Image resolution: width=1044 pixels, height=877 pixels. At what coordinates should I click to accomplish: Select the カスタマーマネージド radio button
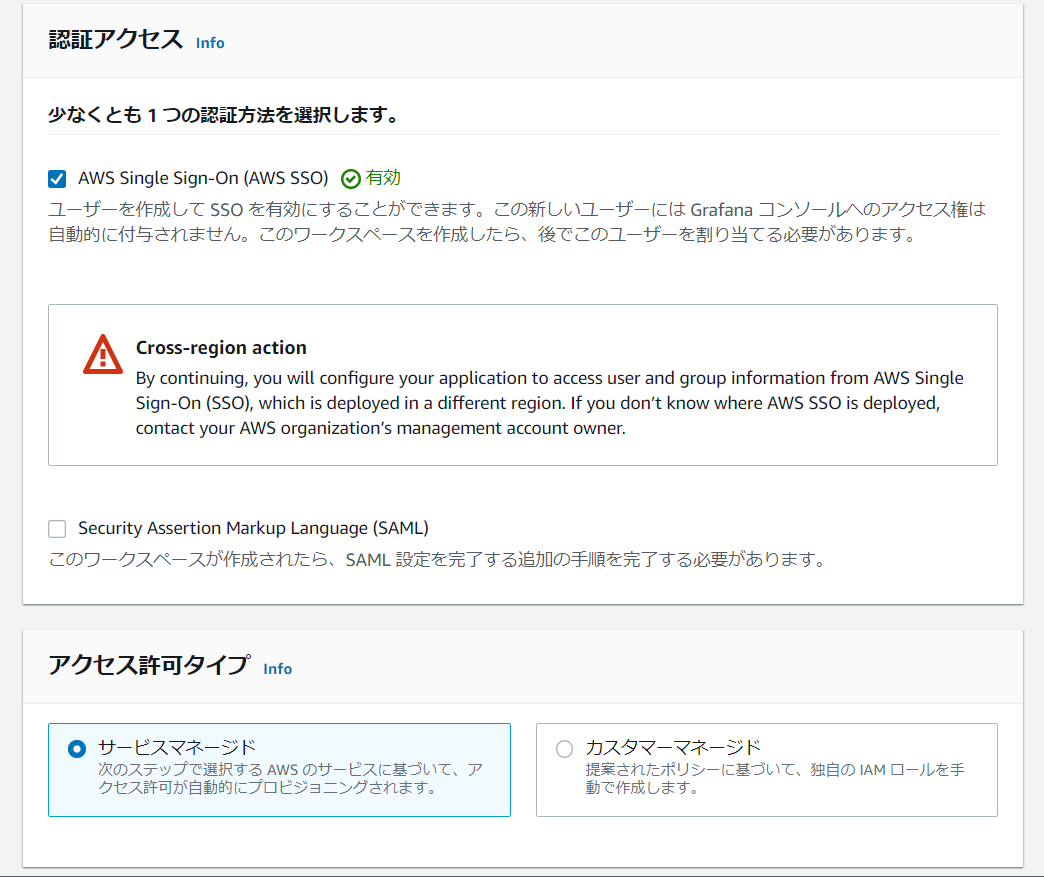[564, 749]
